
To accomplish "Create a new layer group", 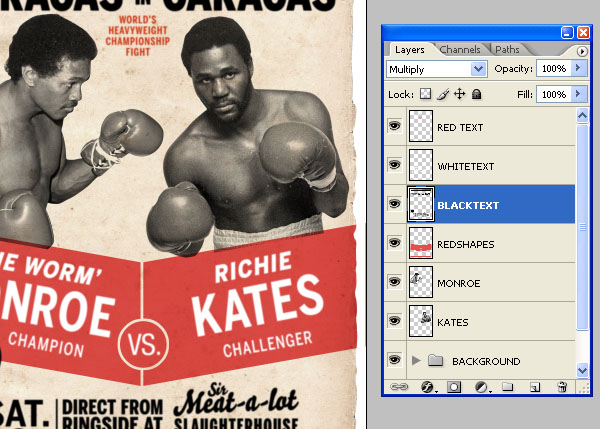I will tap(507, 386).
